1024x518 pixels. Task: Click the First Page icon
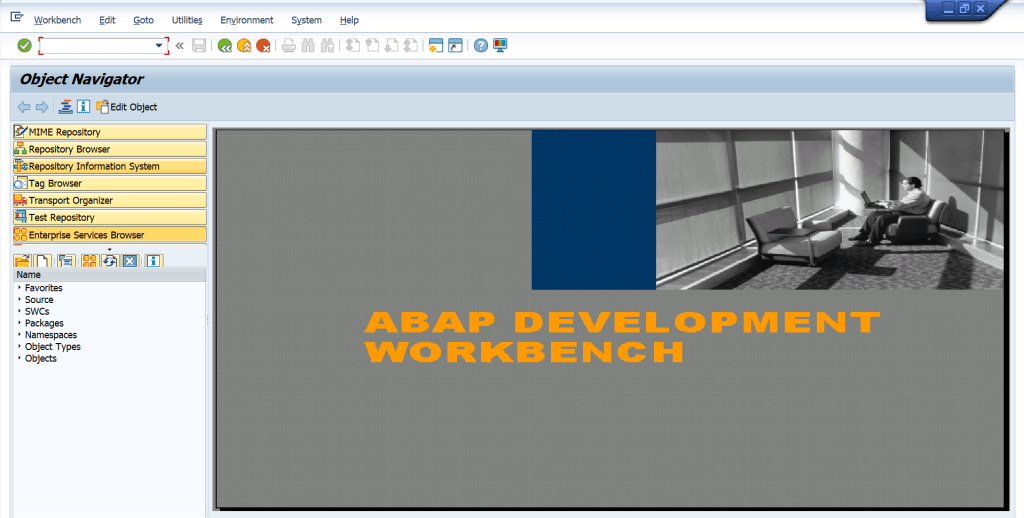tap(353, 46)
